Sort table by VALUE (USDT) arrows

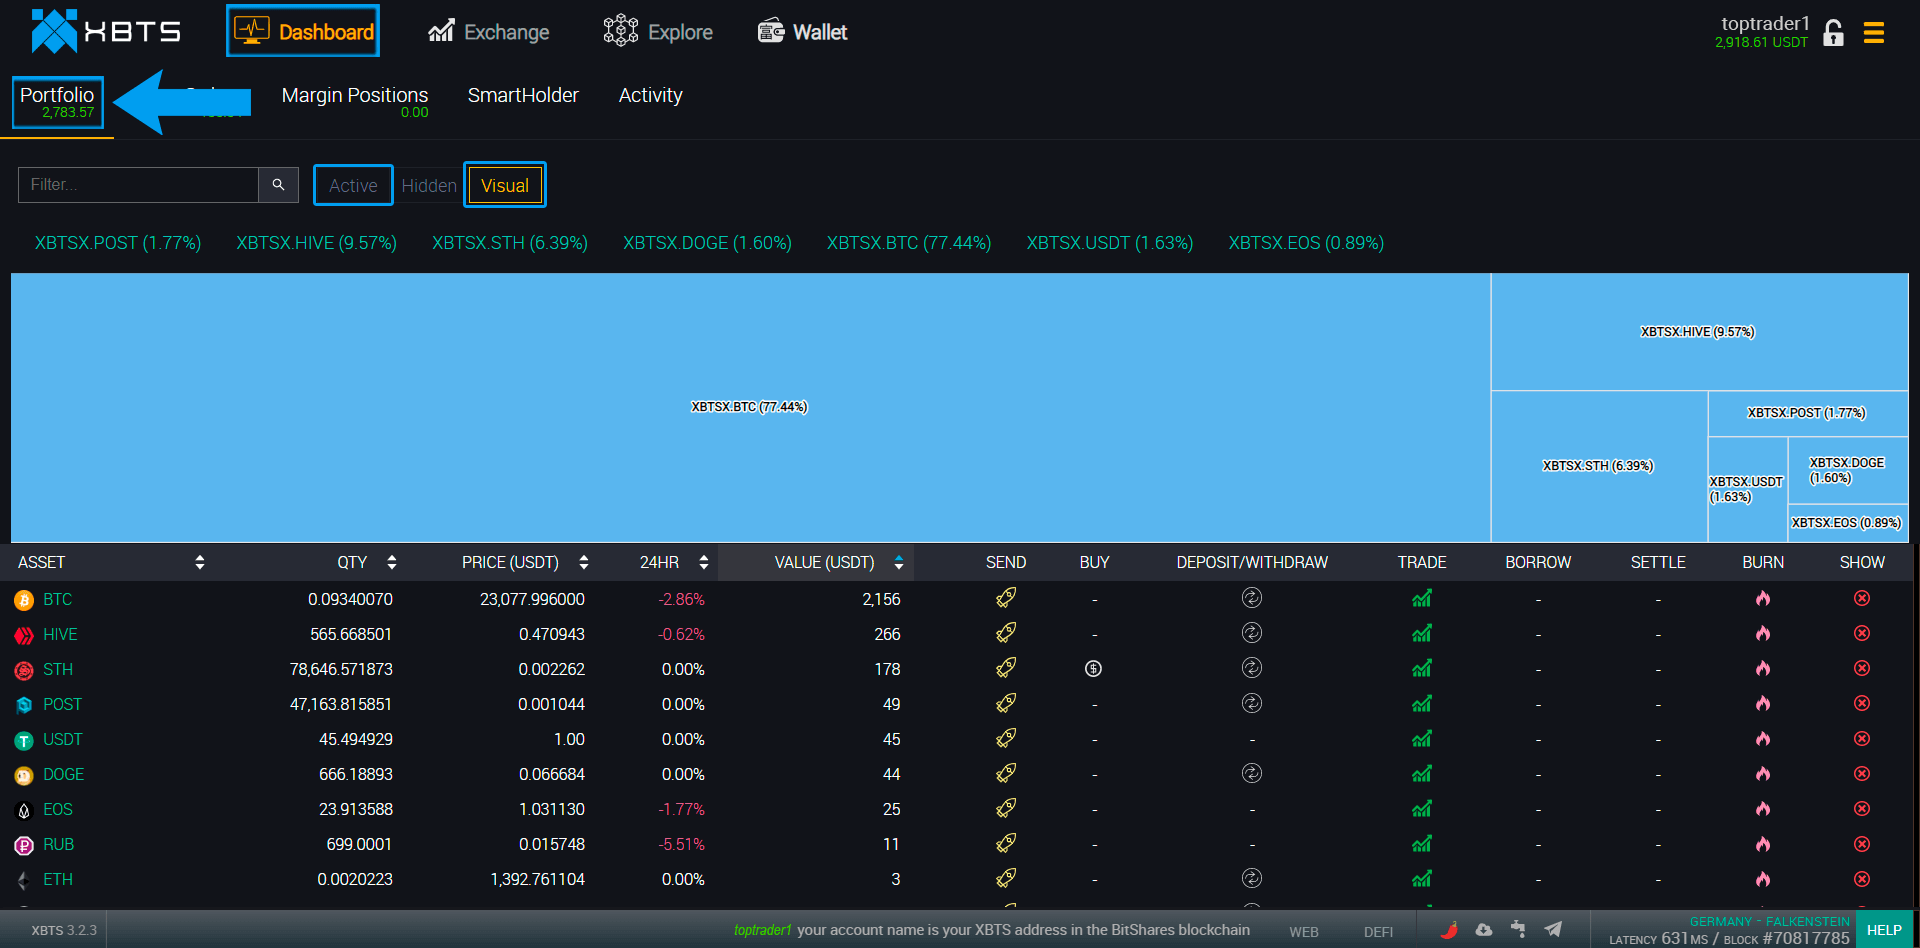pos(899,562)
